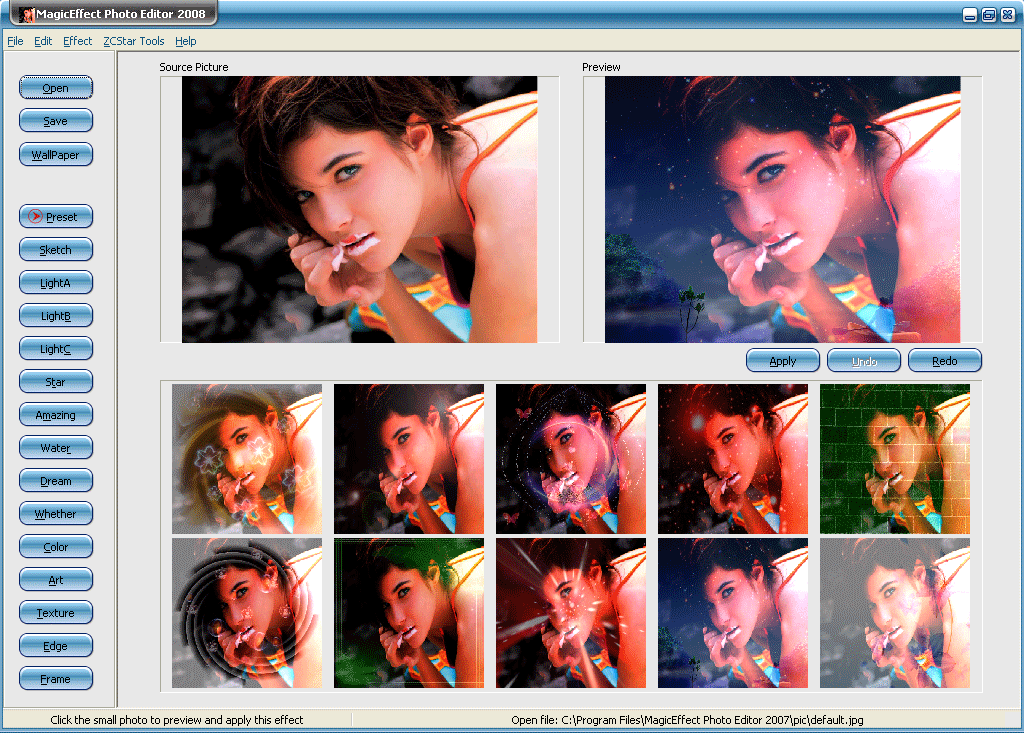The width and height of the screenshot is (1024, 733).
Task: Click the WallPaper button
Action: click(x=56, y=155)
